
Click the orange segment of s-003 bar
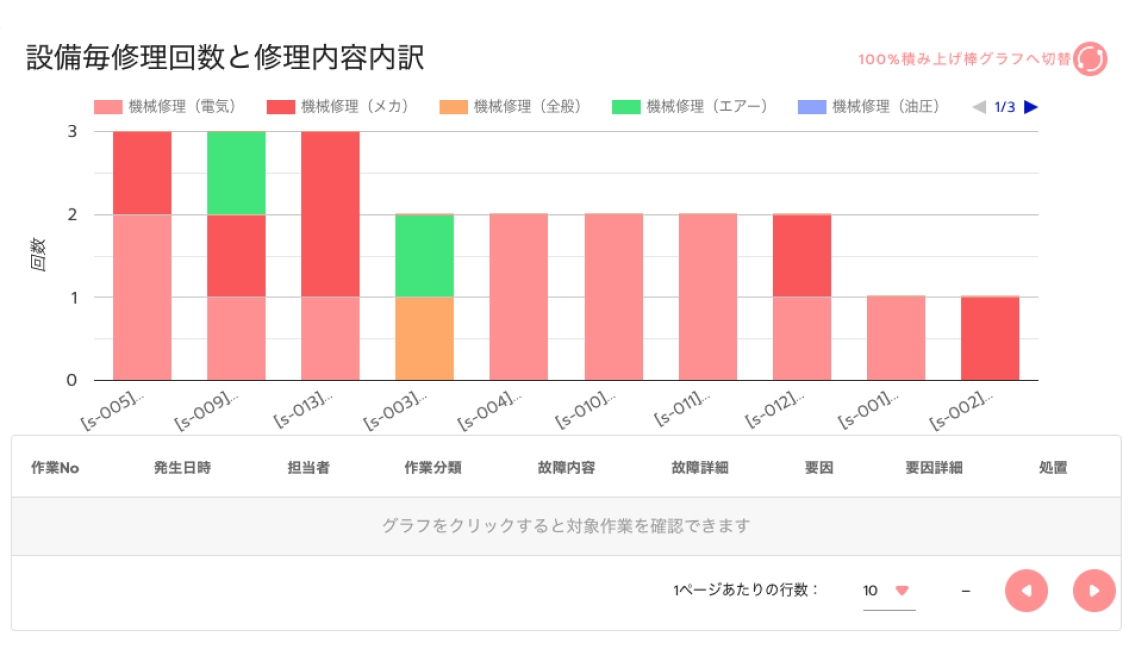coord(424,338)
